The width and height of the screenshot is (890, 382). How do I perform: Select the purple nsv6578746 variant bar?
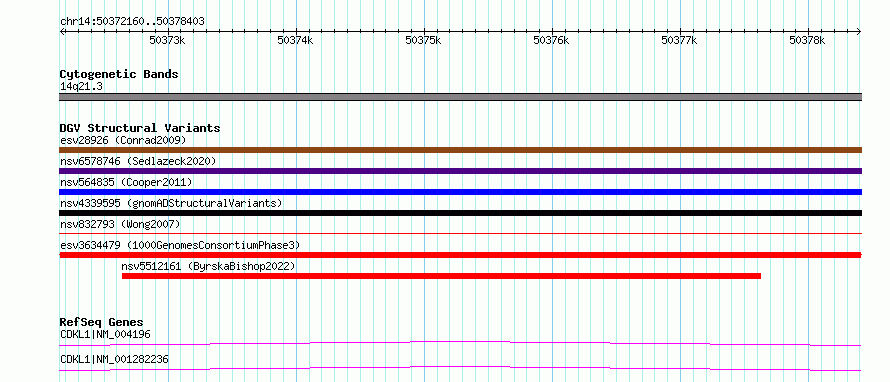point(460,171)
